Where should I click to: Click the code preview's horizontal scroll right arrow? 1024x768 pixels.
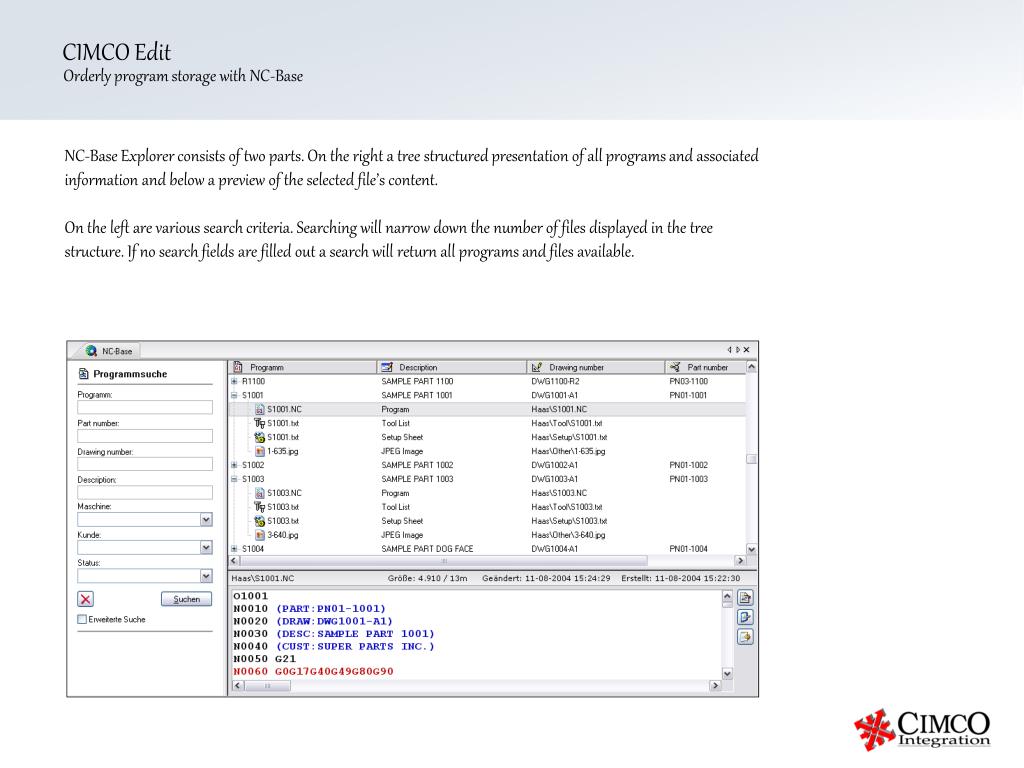[x=715, y=686]
